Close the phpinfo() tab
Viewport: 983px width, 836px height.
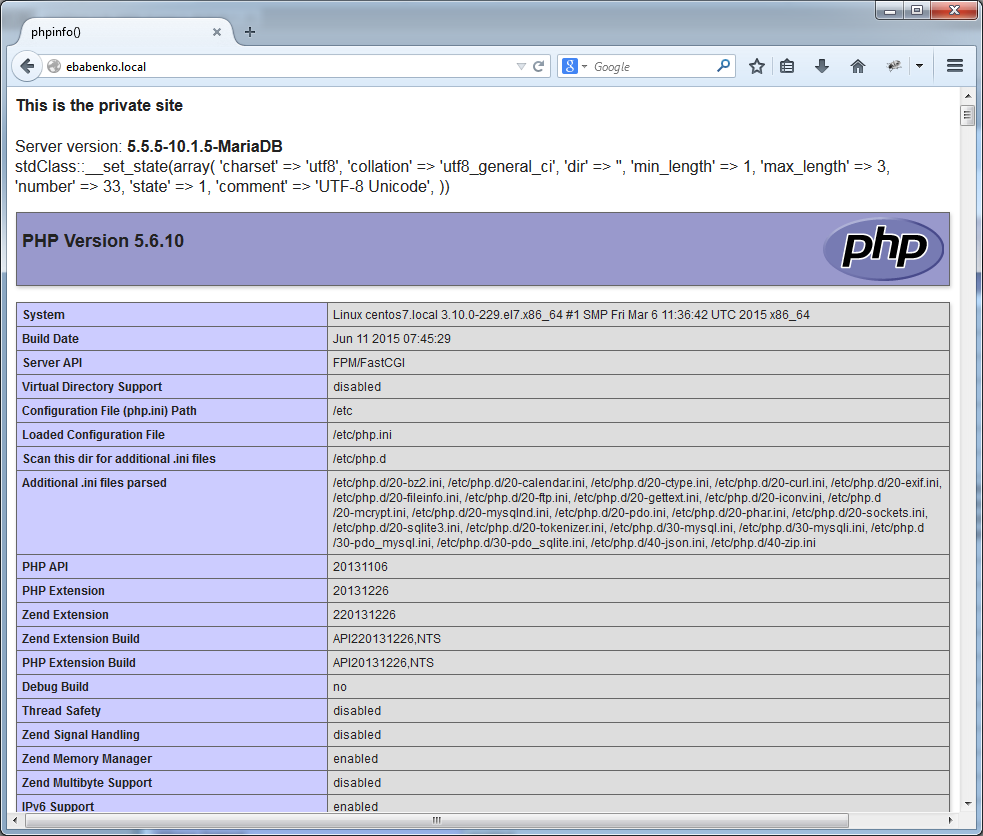(x=217, y=32)
